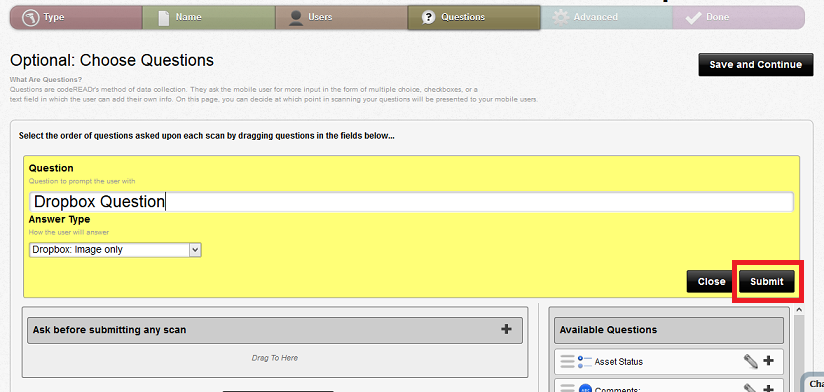
Task: Click scrollbar up arrow beside Available Questions
Action: coord(799,311)
